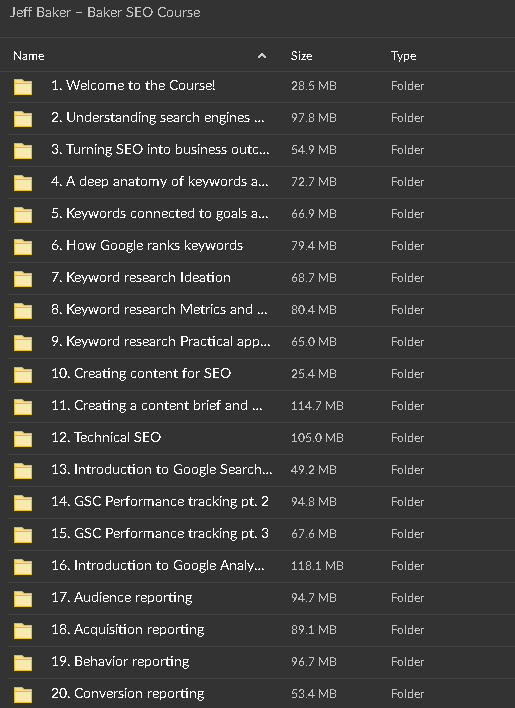
Task: Click 'Folder' type in Welcome to the Course row
Action: point(408,86)
